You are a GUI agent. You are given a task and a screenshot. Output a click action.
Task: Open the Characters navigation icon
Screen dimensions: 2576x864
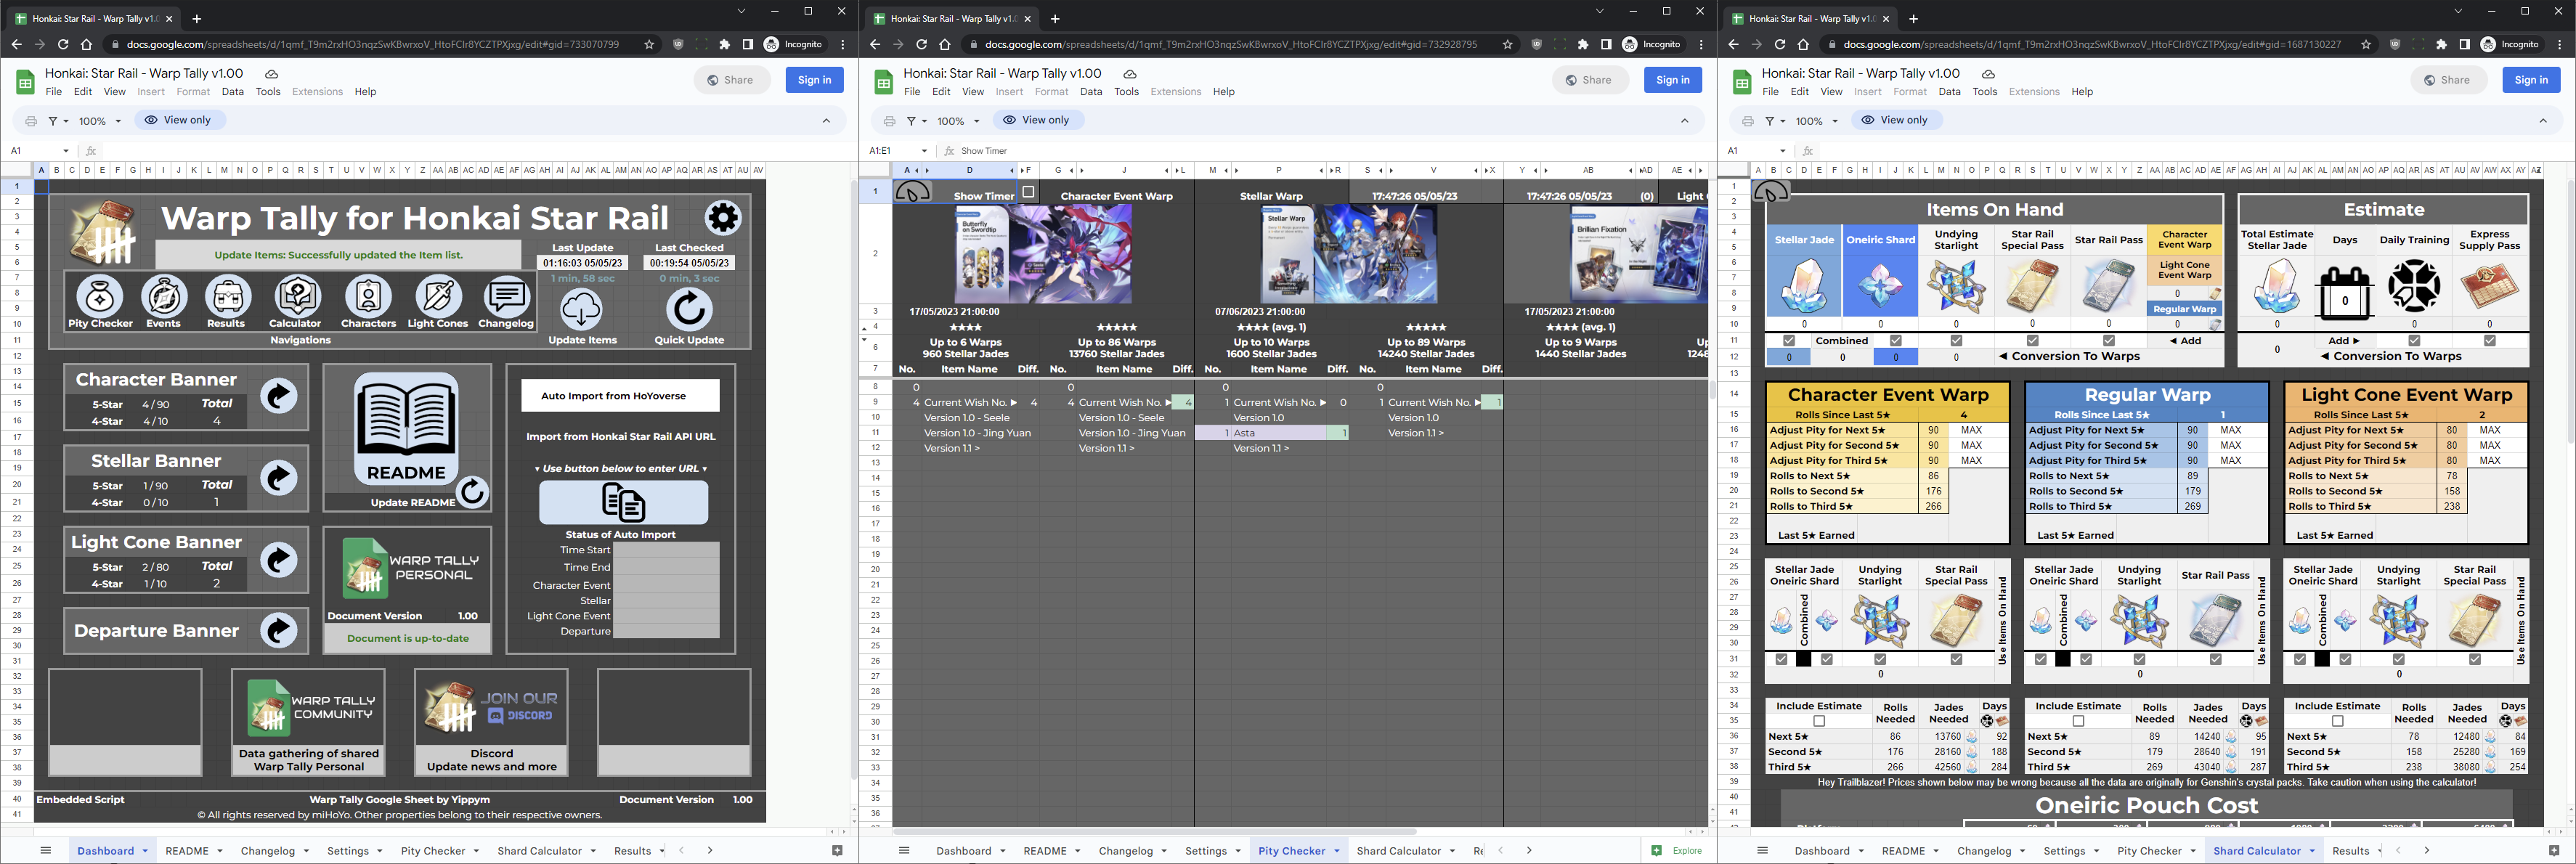(369, 297)
